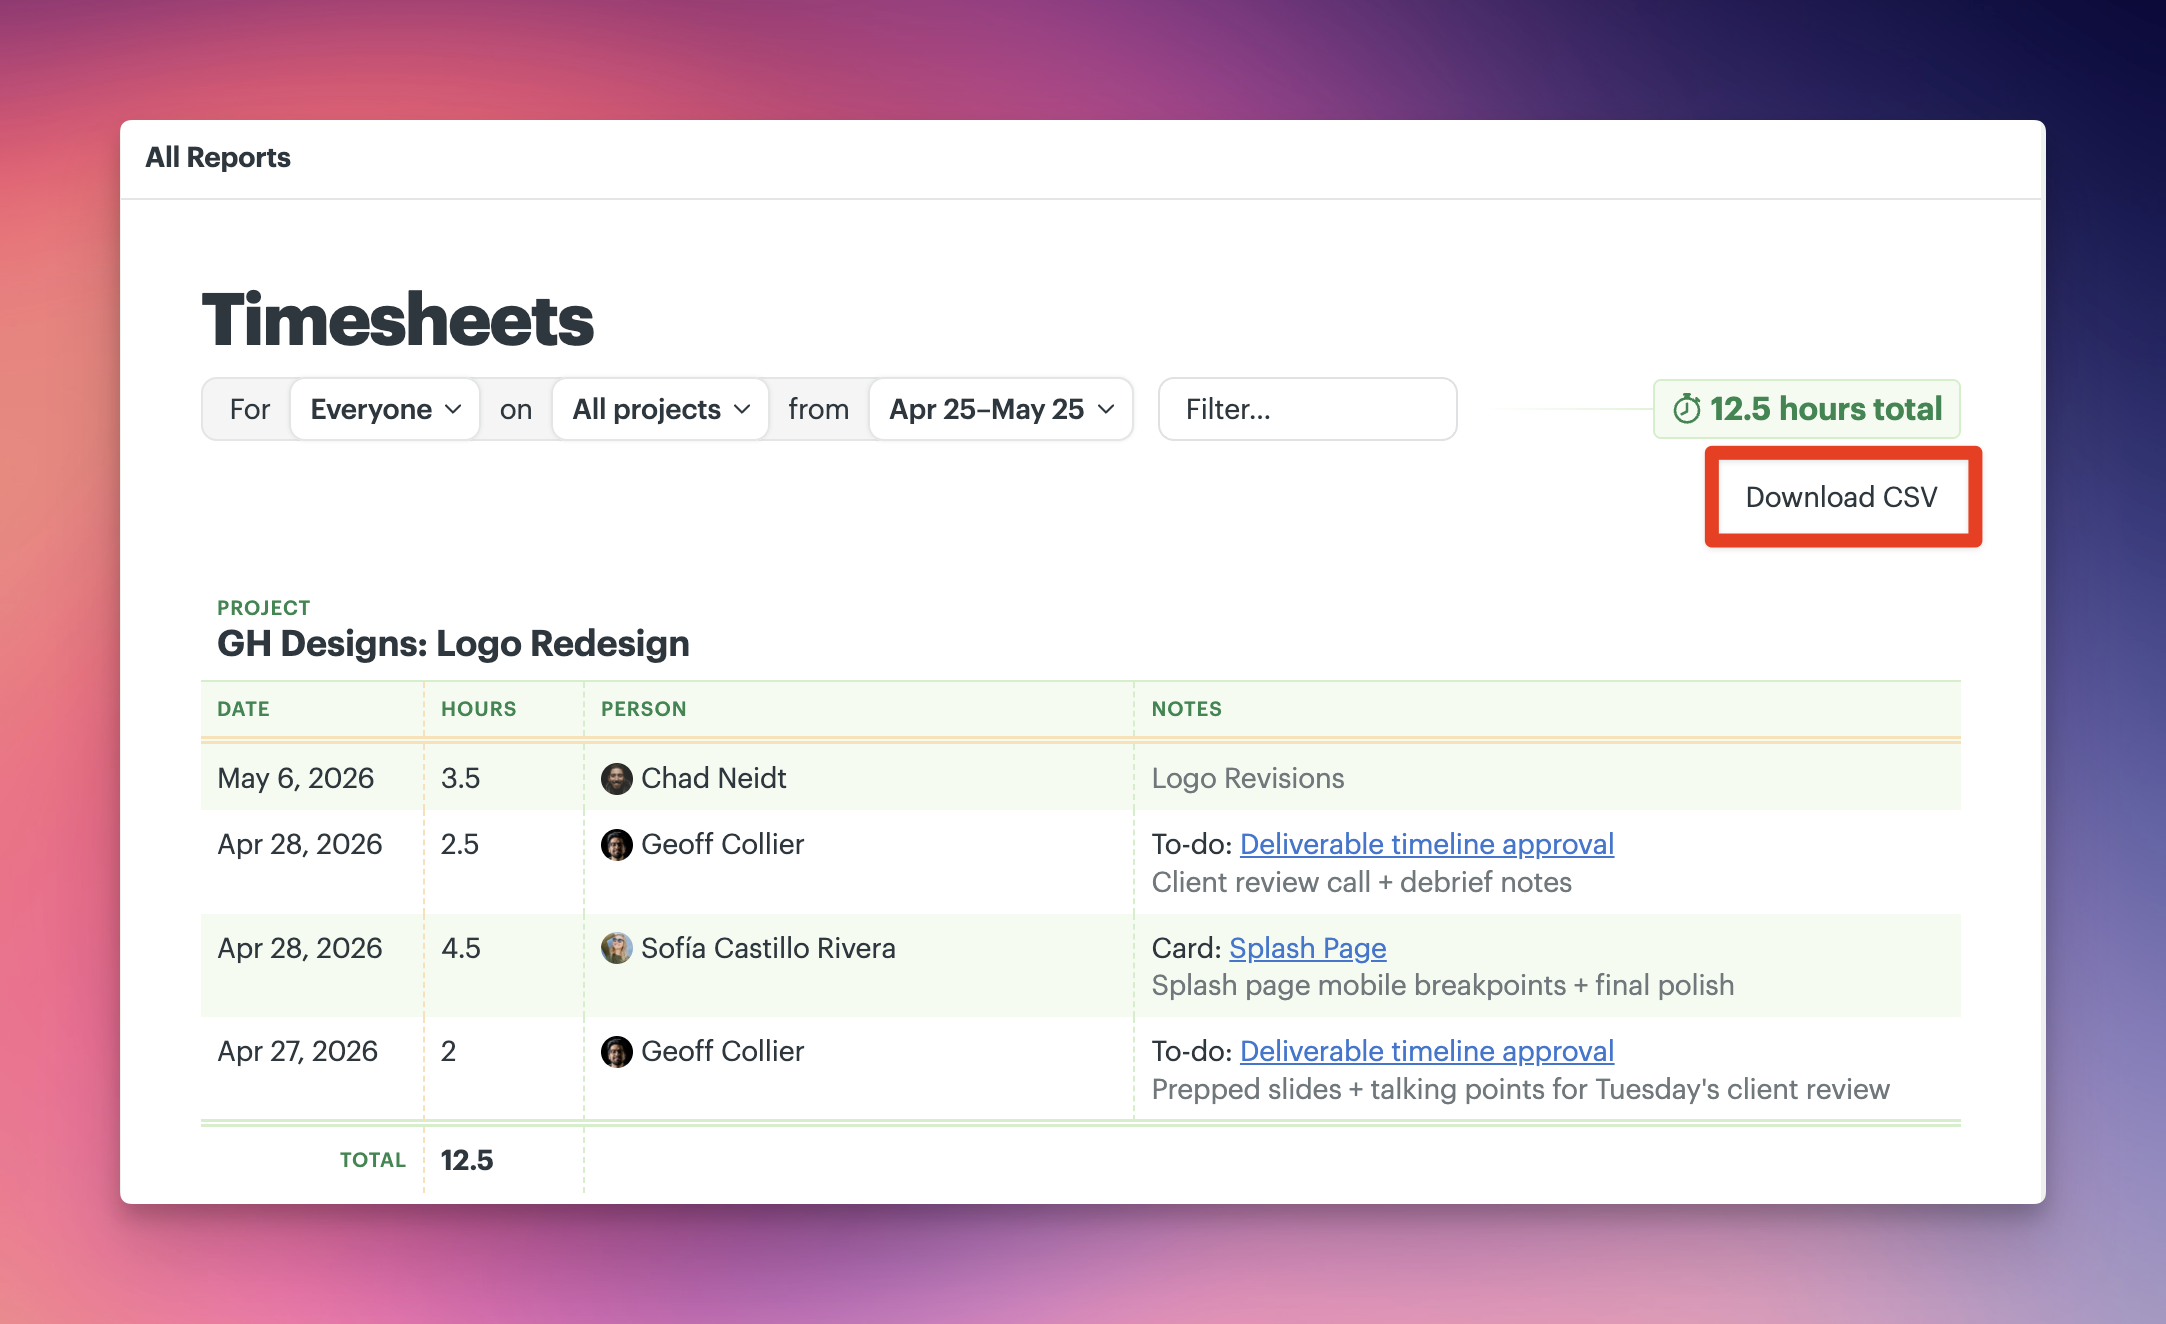Screen dimensions: 2166x1324
Task: Click the DATE column header
Action: tap(243, 709)
